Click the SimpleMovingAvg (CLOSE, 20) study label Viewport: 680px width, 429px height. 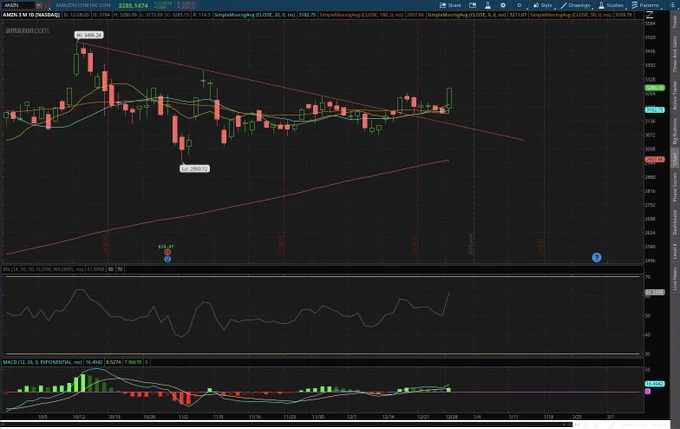point(255,15)
